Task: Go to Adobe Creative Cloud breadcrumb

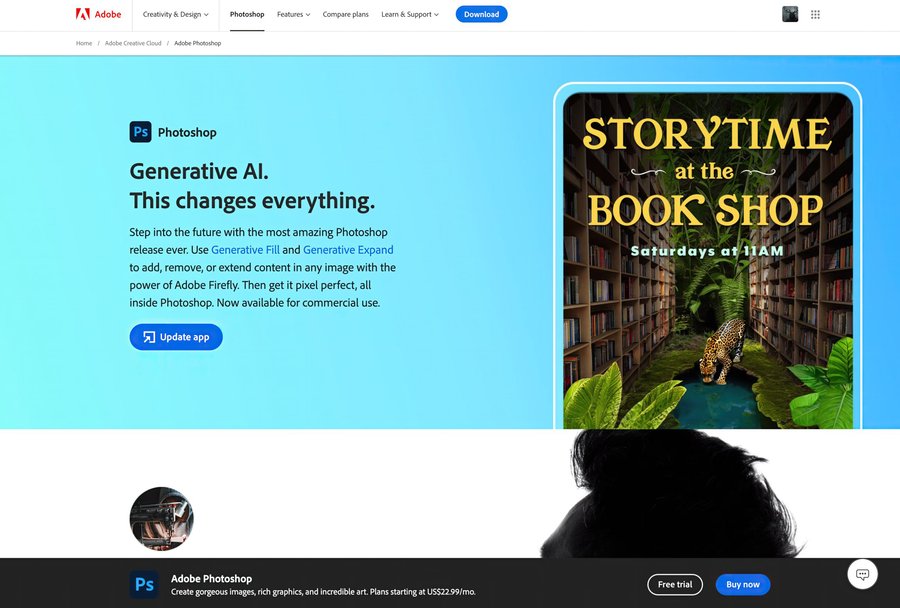Action: tap(133, 43)
